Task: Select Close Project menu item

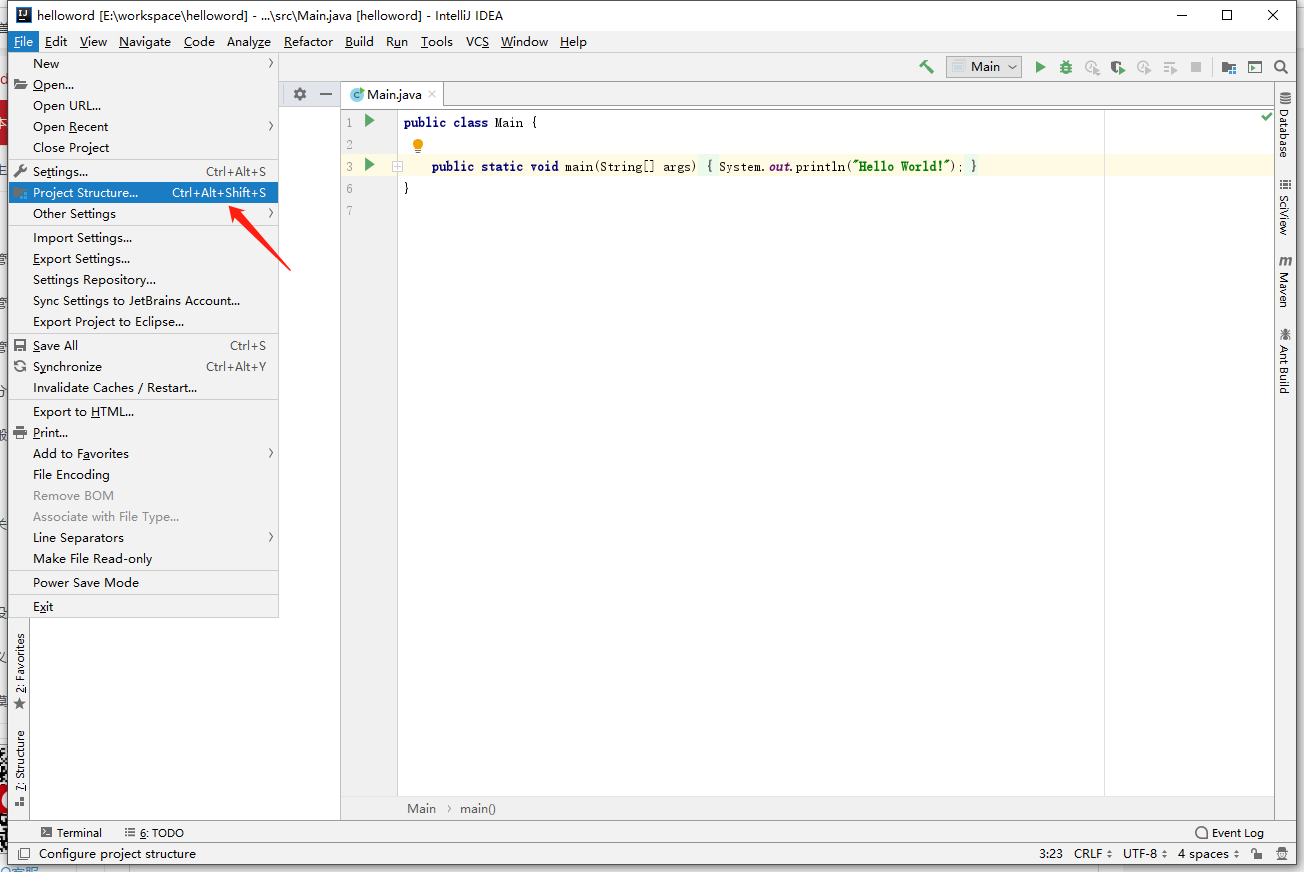Action: (x=143, y=147)
